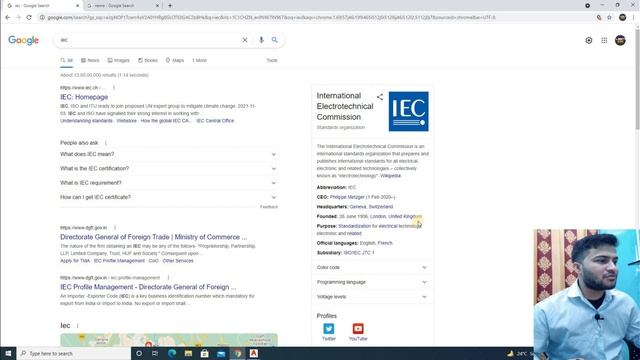Open the Google account avatar on the page
This screenshot has width=640, height=360.
620,40
